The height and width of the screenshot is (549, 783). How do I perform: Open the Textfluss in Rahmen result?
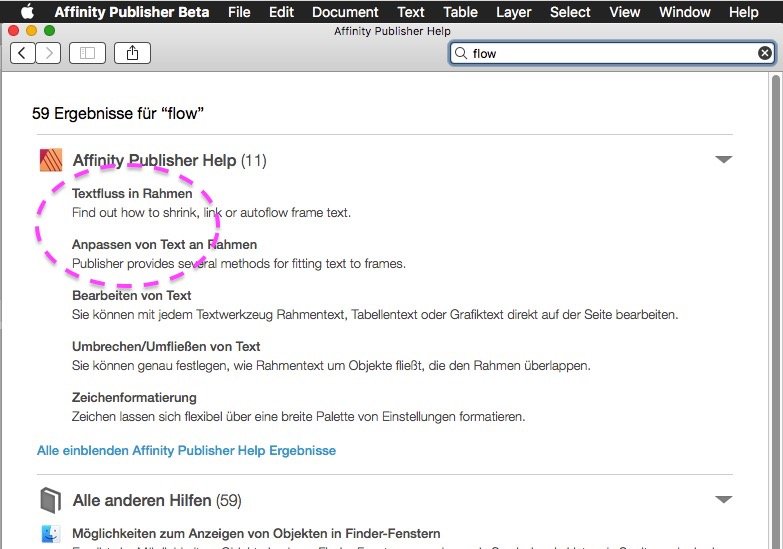coord(132,193)
